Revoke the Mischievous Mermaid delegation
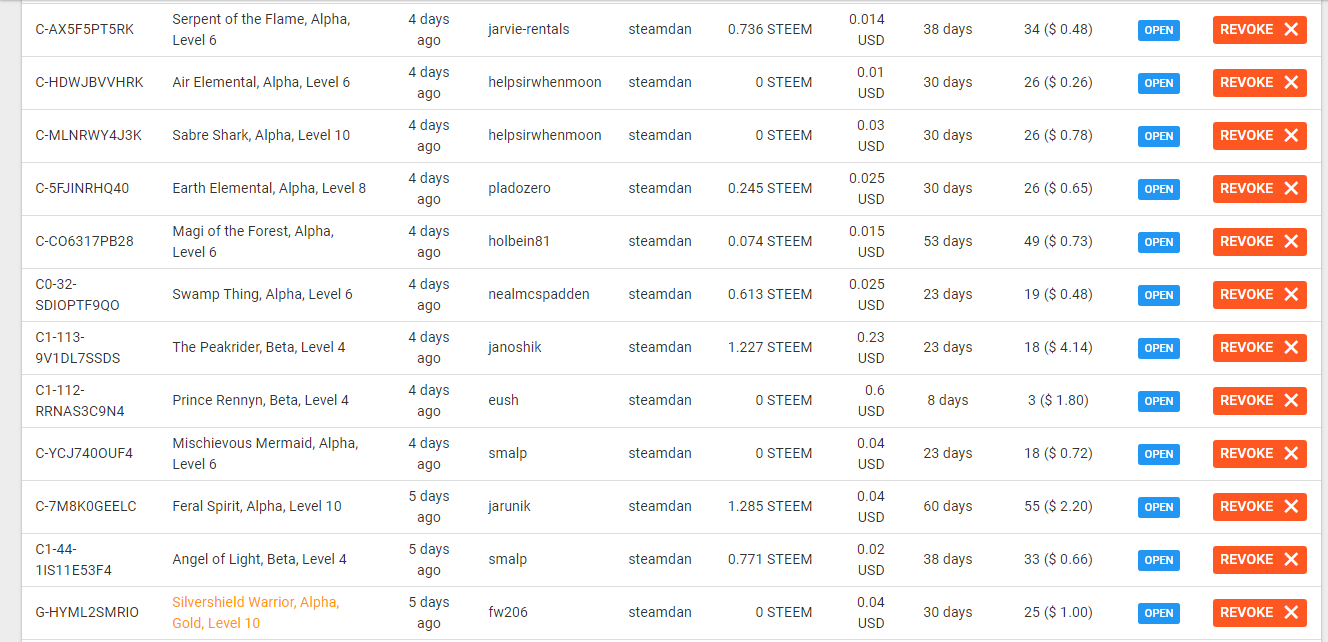This screenshot has height=642, width=1328. click(x=1258, y=454)
